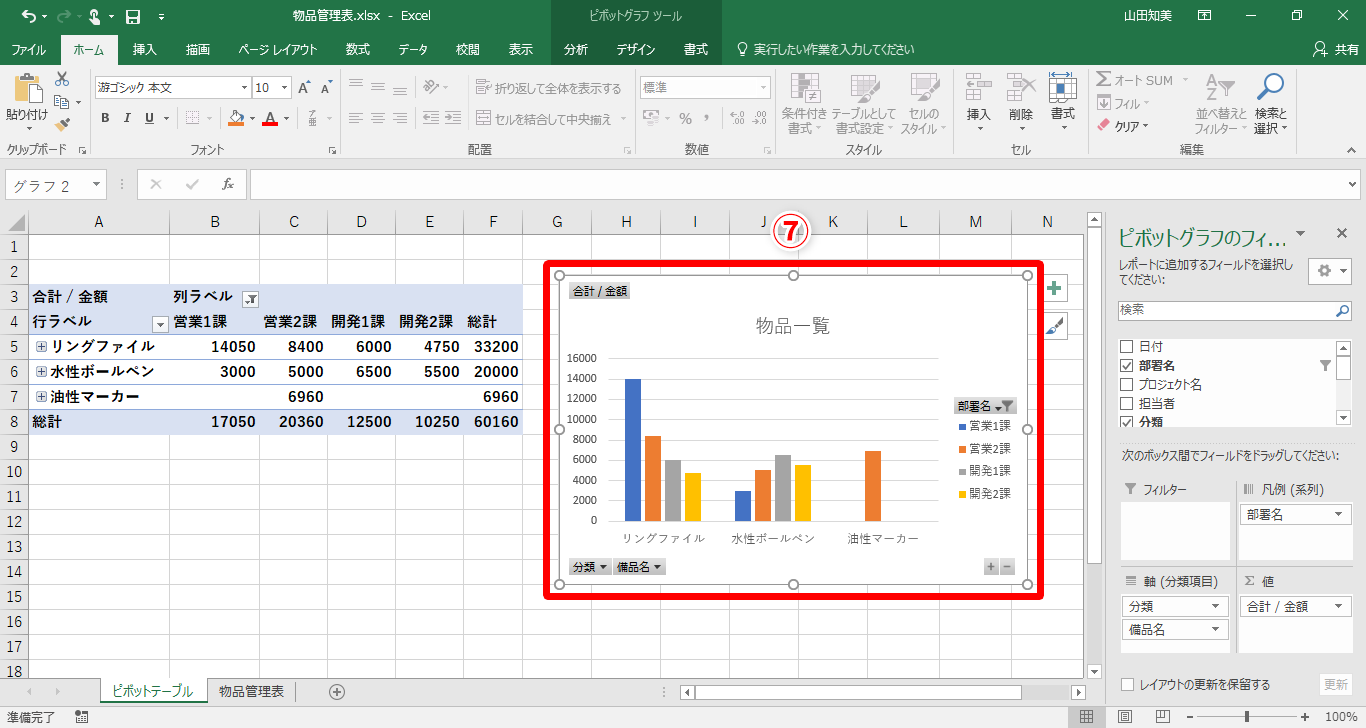Open the ファイル tab
The height and width of the screenshot is (728, 1366).
(28, 49)
